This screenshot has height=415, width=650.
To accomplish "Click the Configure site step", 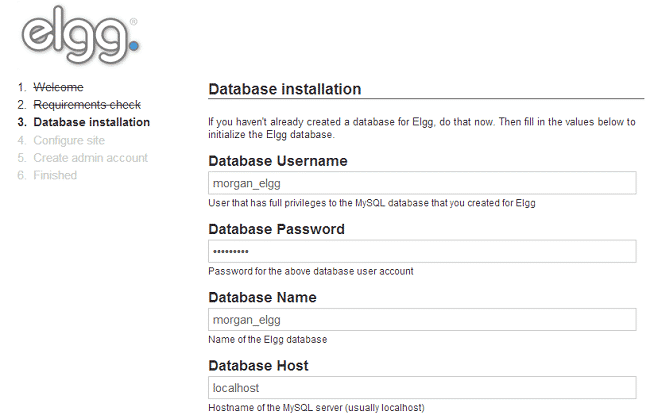I will click(x=68, y=140).
